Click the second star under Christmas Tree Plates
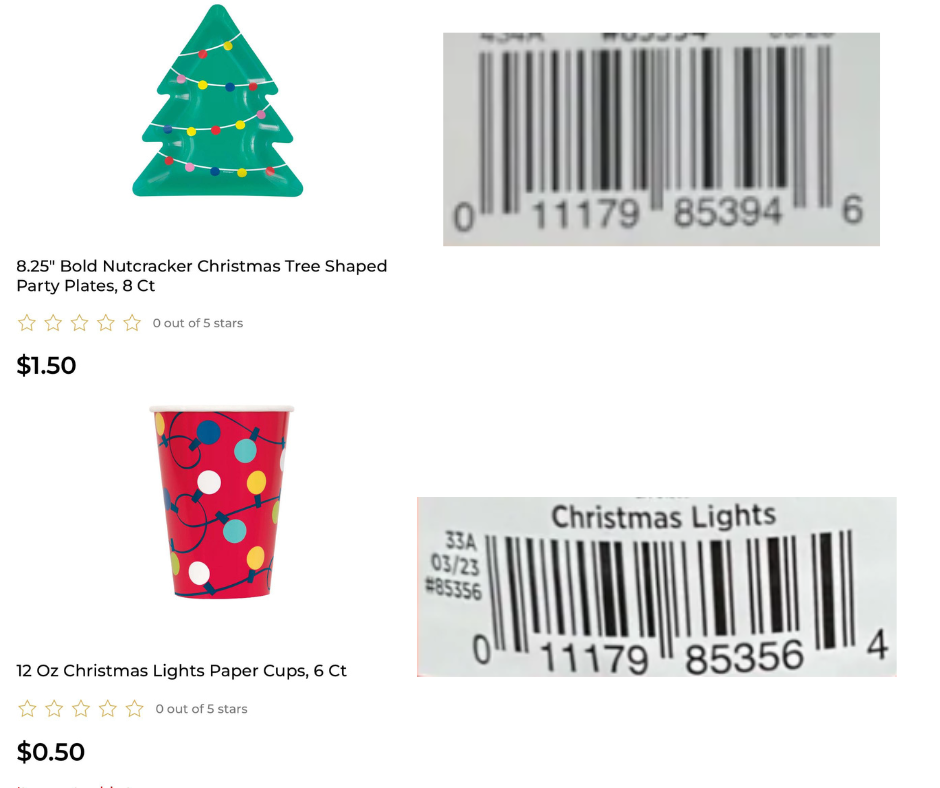 [x=53, y=323]
